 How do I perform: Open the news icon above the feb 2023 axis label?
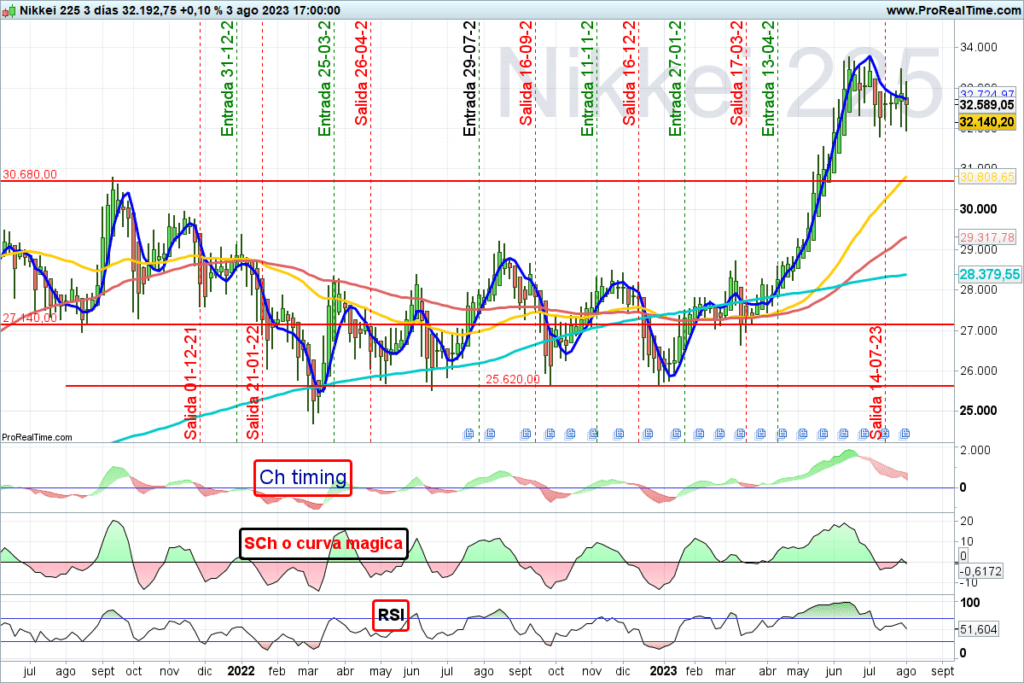[x=698, y=434]
